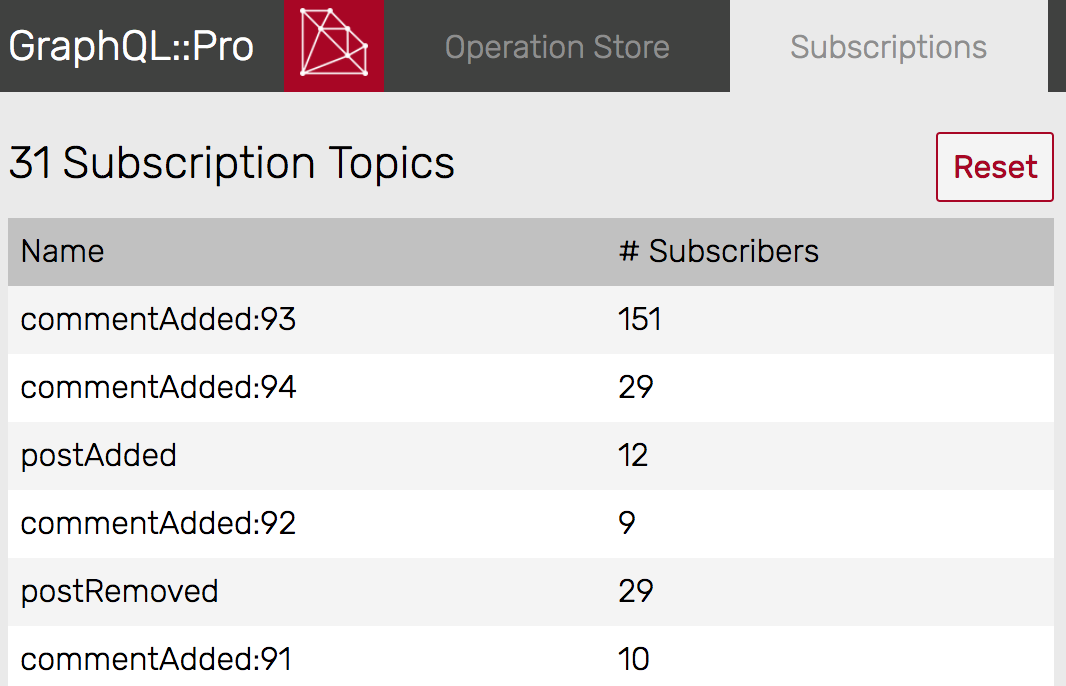The image size is (1066, 686).
Task: Click the 31 Subscription Topics heading
Action: point(232,162)
